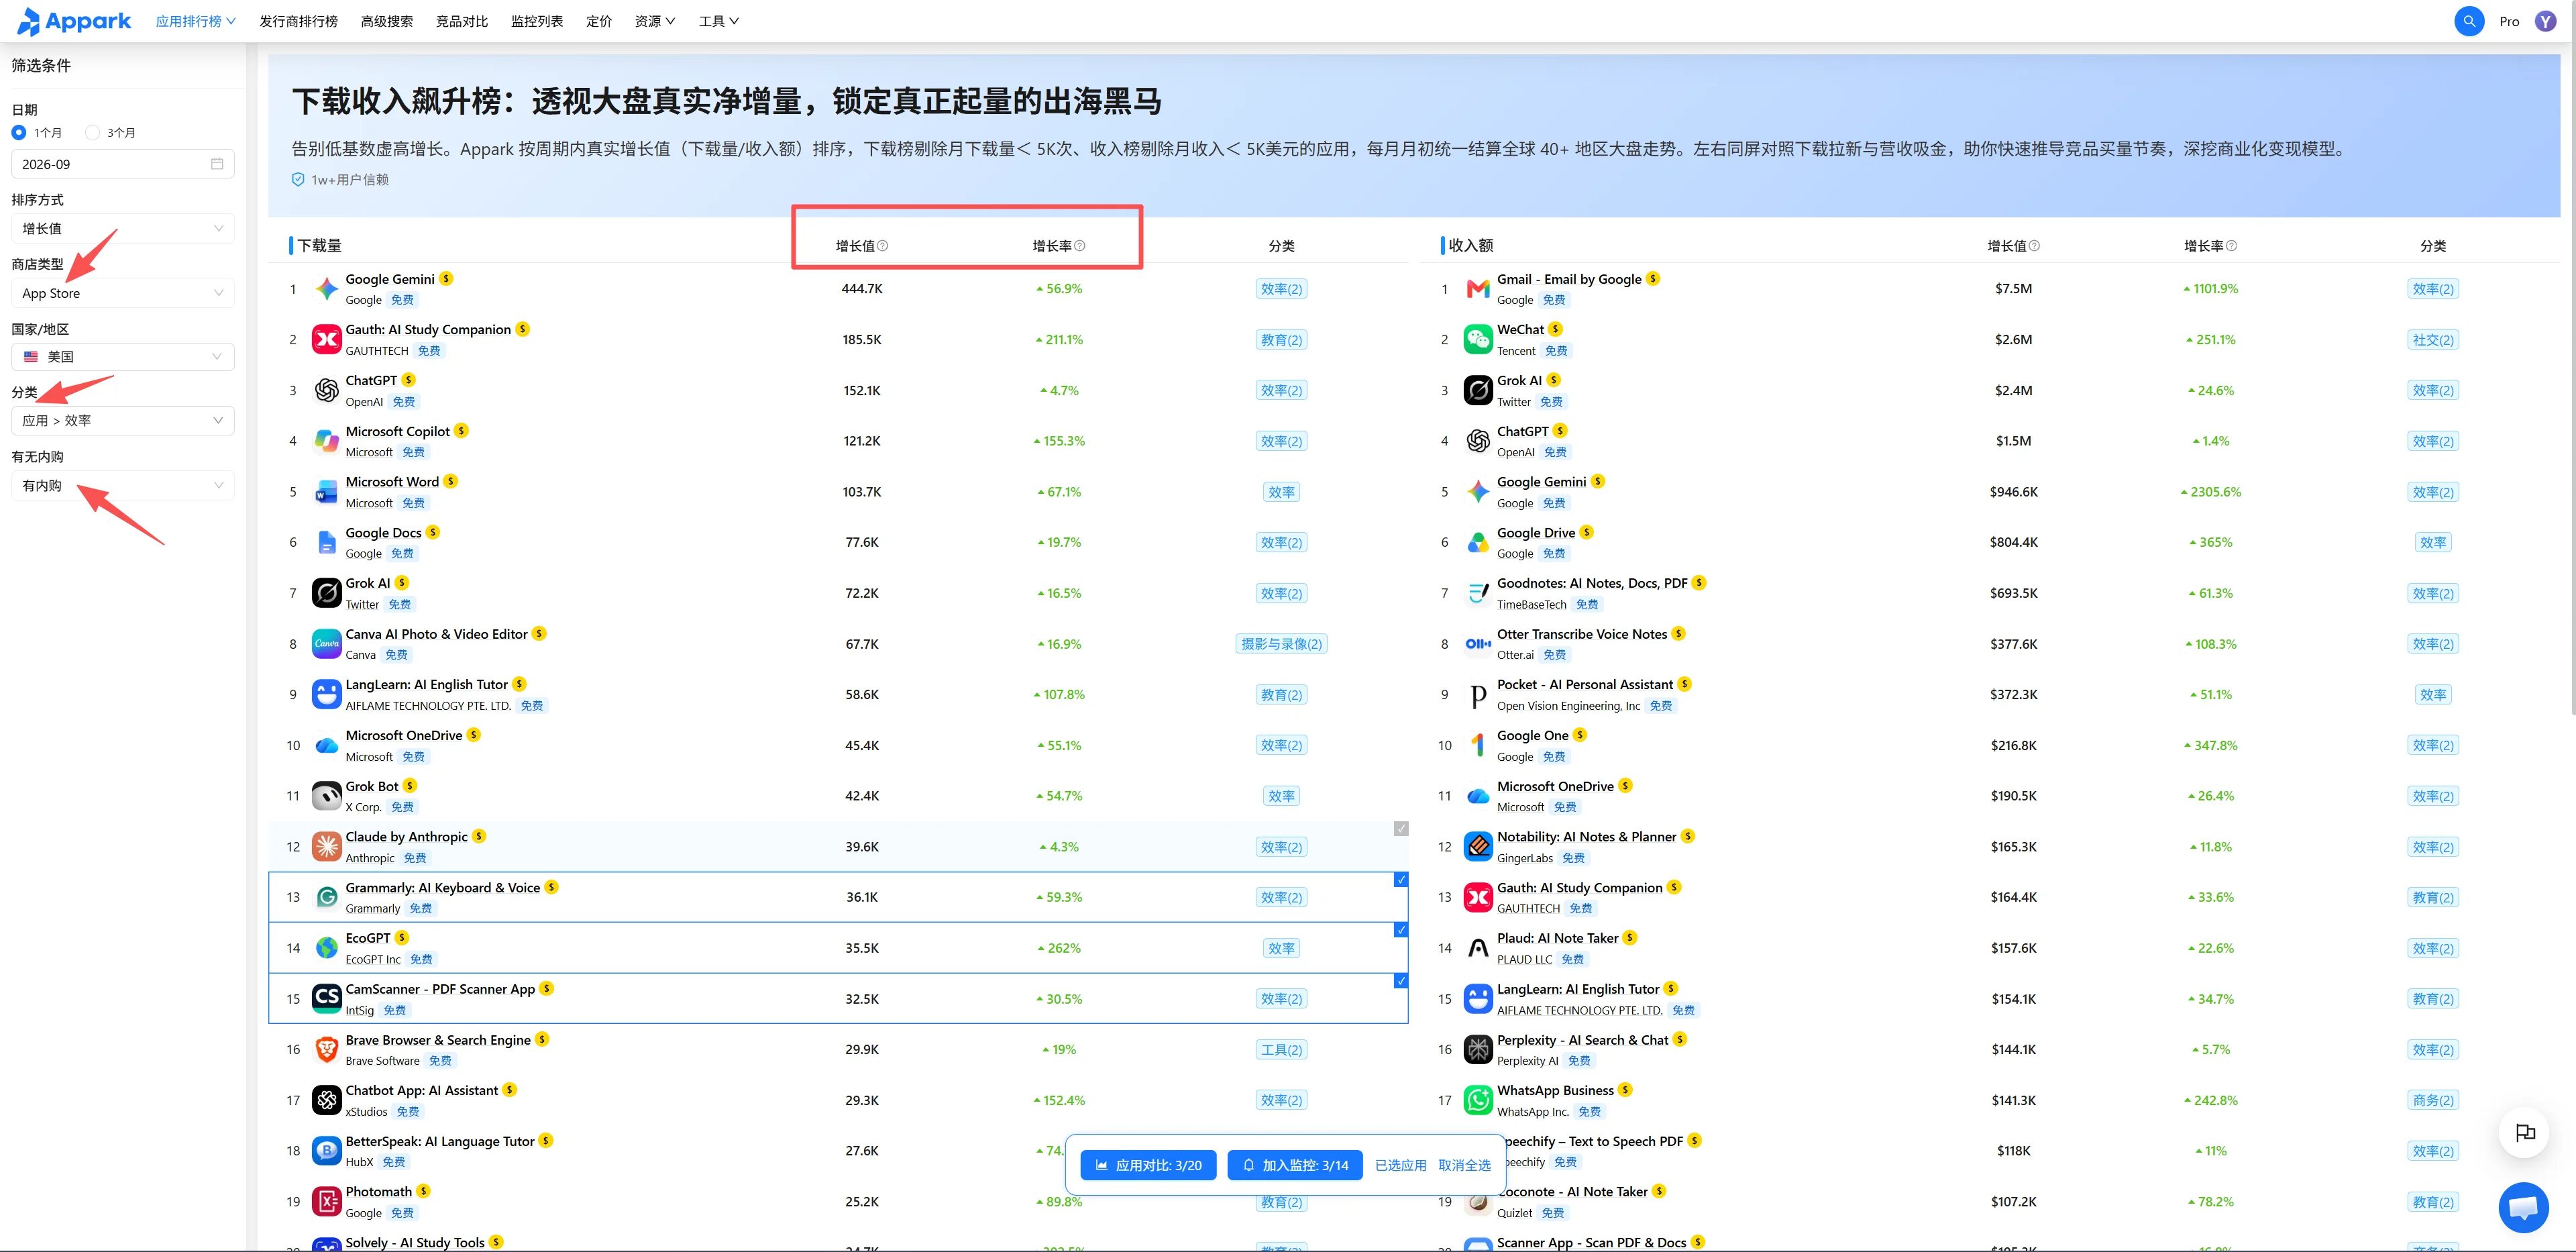Click the Google Gemini app icon in downloads

pyautogui.click(x=327, y=289)
